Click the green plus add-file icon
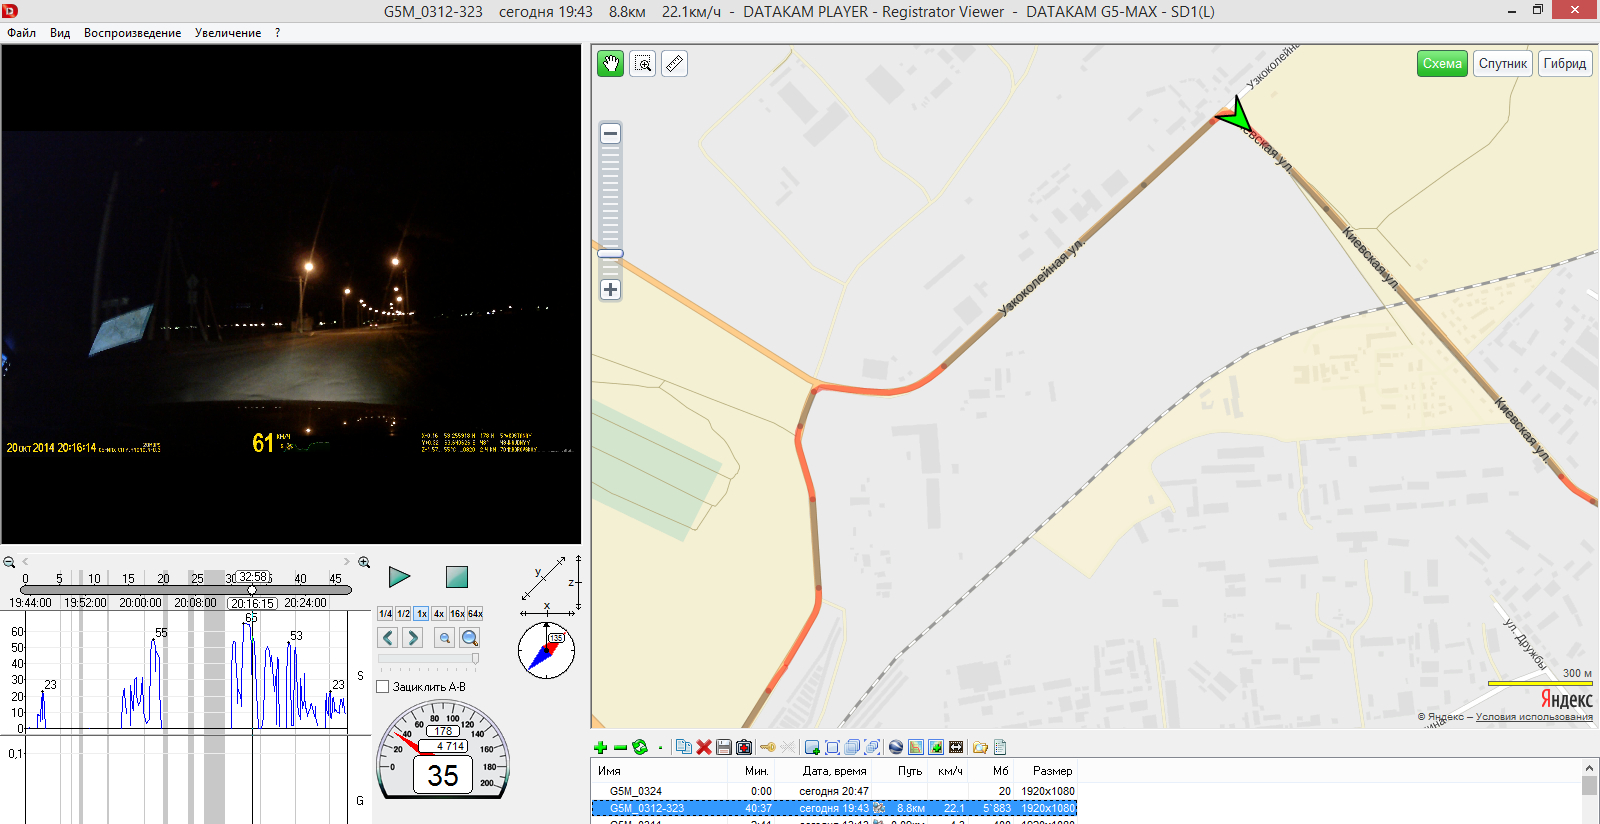 point(600,747)
